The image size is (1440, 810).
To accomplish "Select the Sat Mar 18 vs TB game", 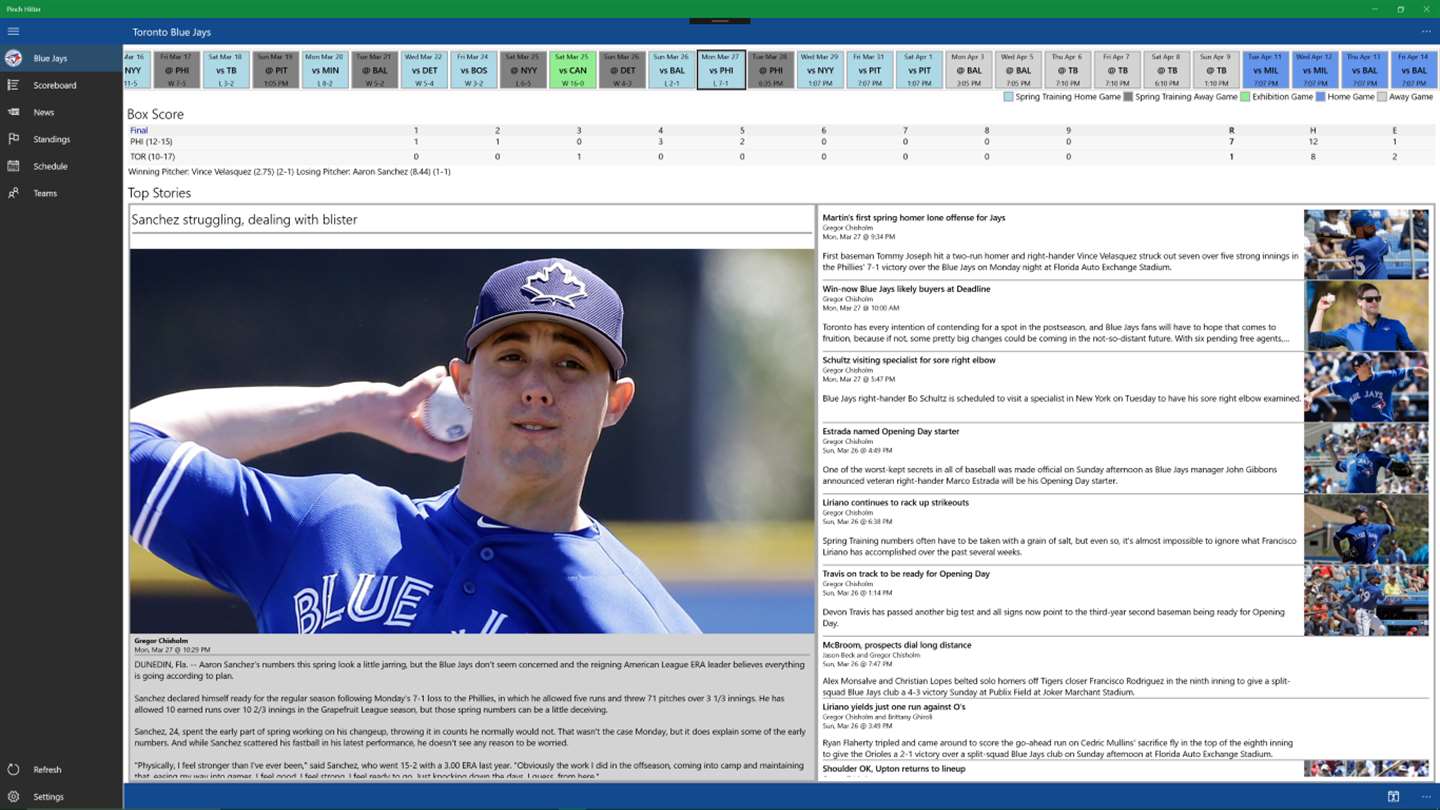I will [226, 70].
